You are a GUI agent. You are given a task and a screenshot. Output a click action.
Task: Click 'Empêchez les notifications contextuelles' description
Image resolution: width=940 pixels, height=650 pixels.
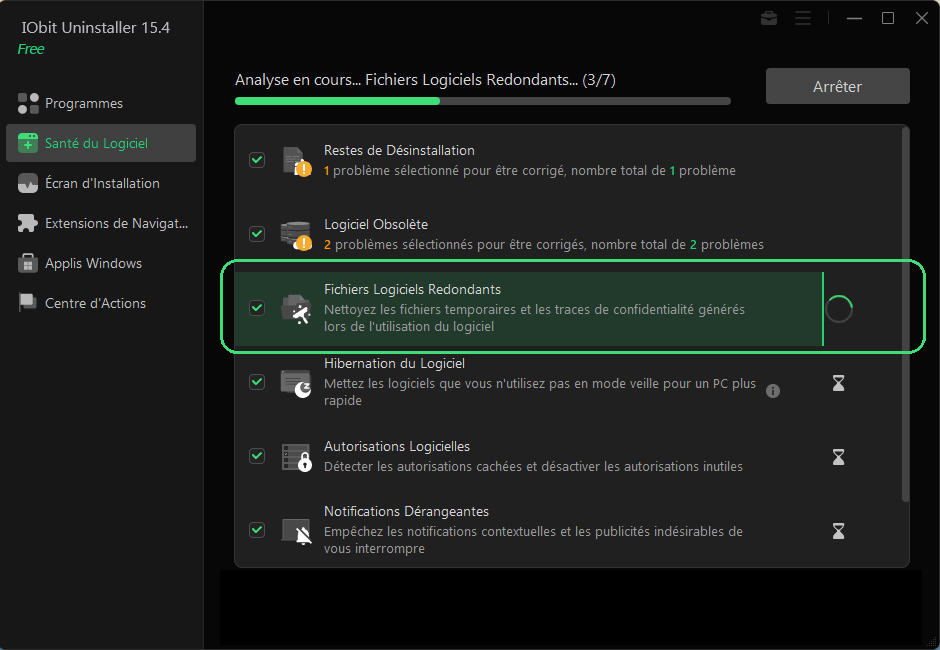[x=533, y=540]
